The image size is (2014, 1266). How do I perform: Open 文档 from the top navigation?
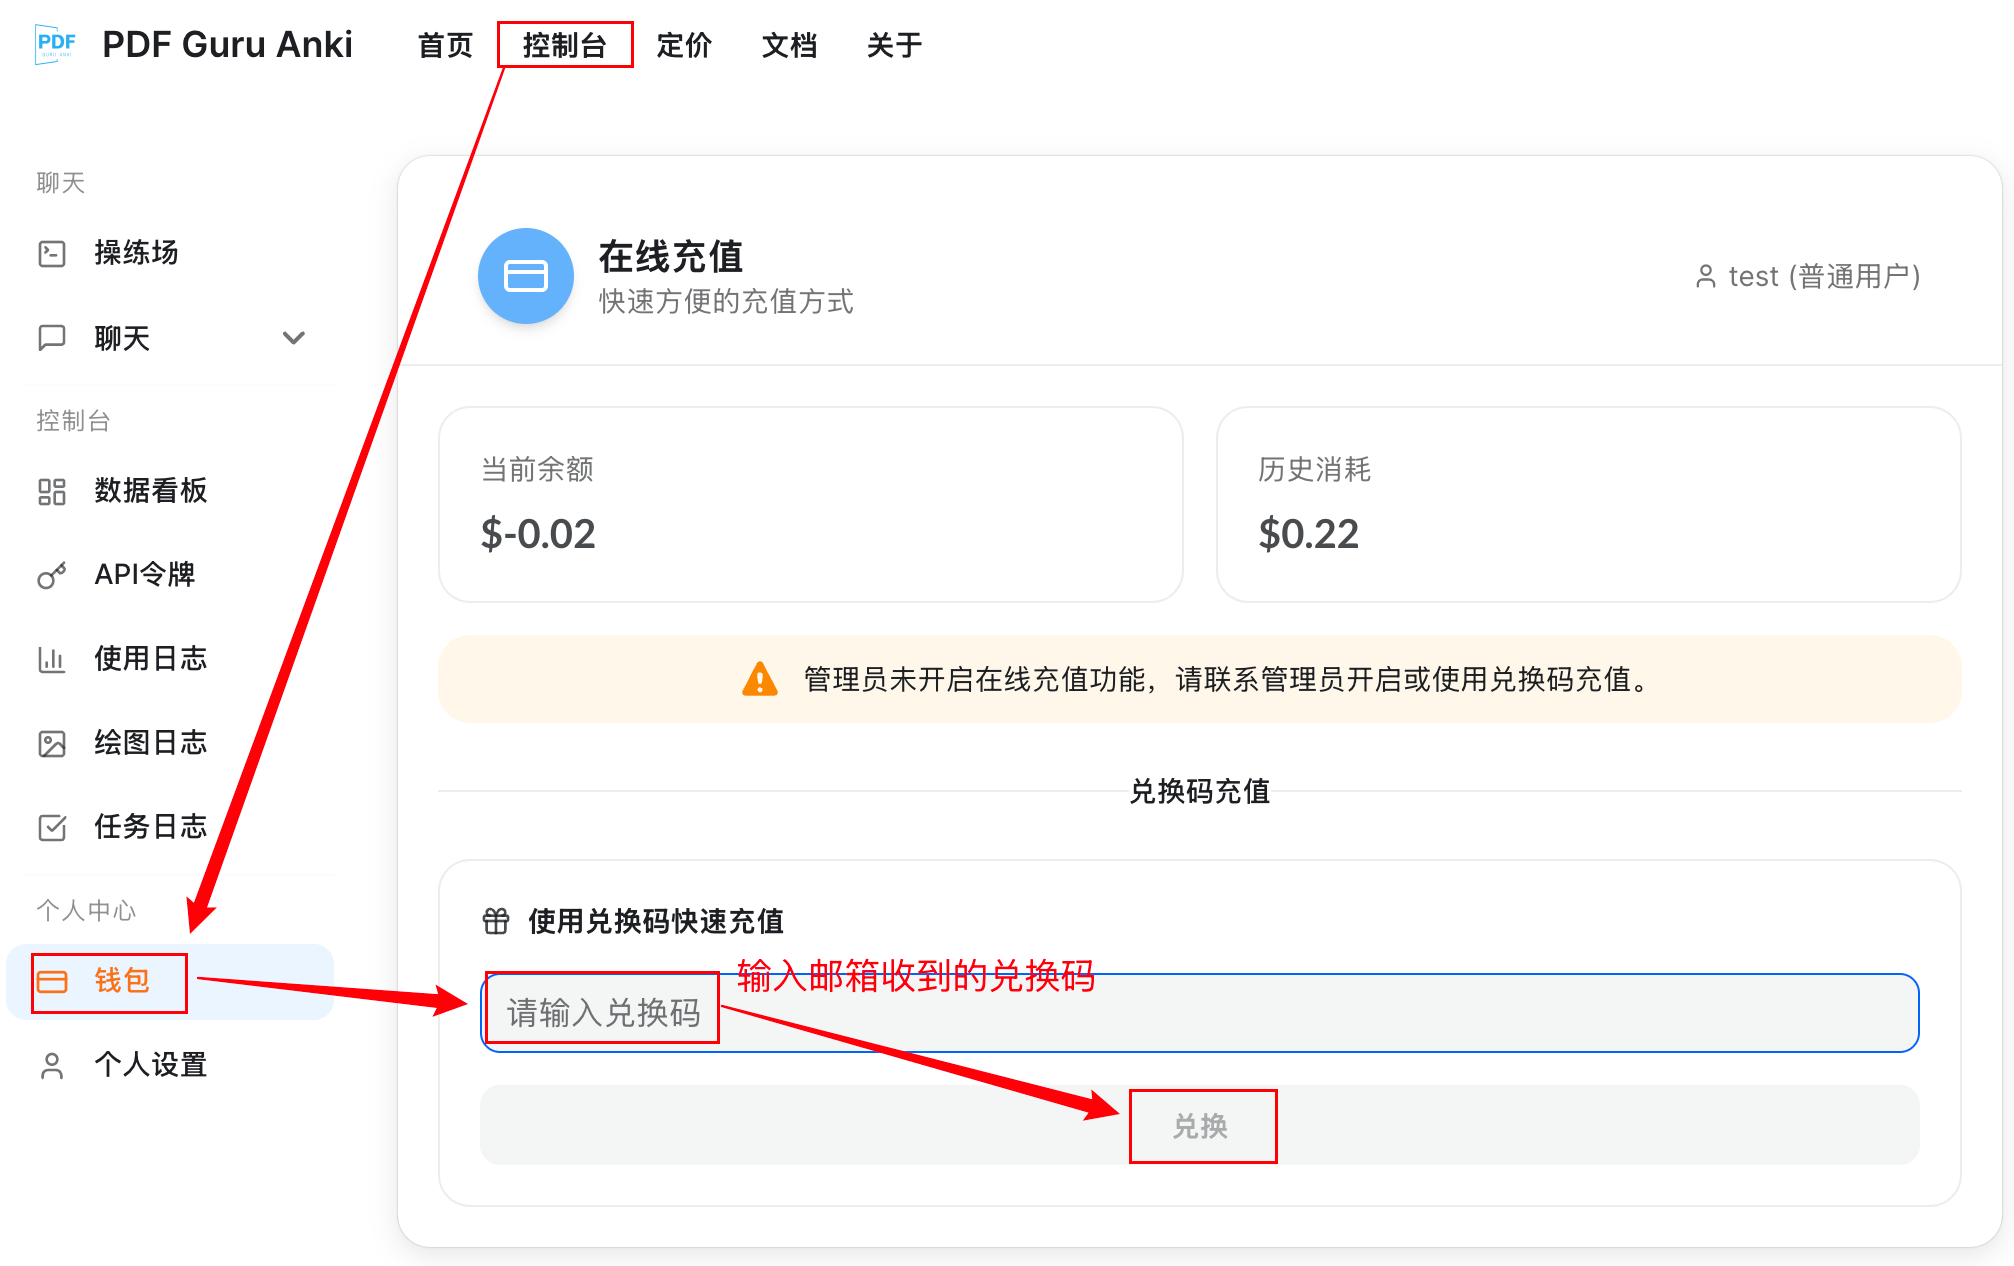point(789,45)
